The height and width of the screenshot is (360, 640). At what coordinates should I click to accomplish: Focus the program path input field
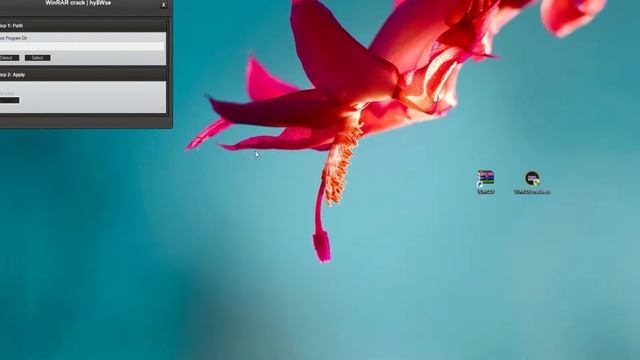[82, 47]
